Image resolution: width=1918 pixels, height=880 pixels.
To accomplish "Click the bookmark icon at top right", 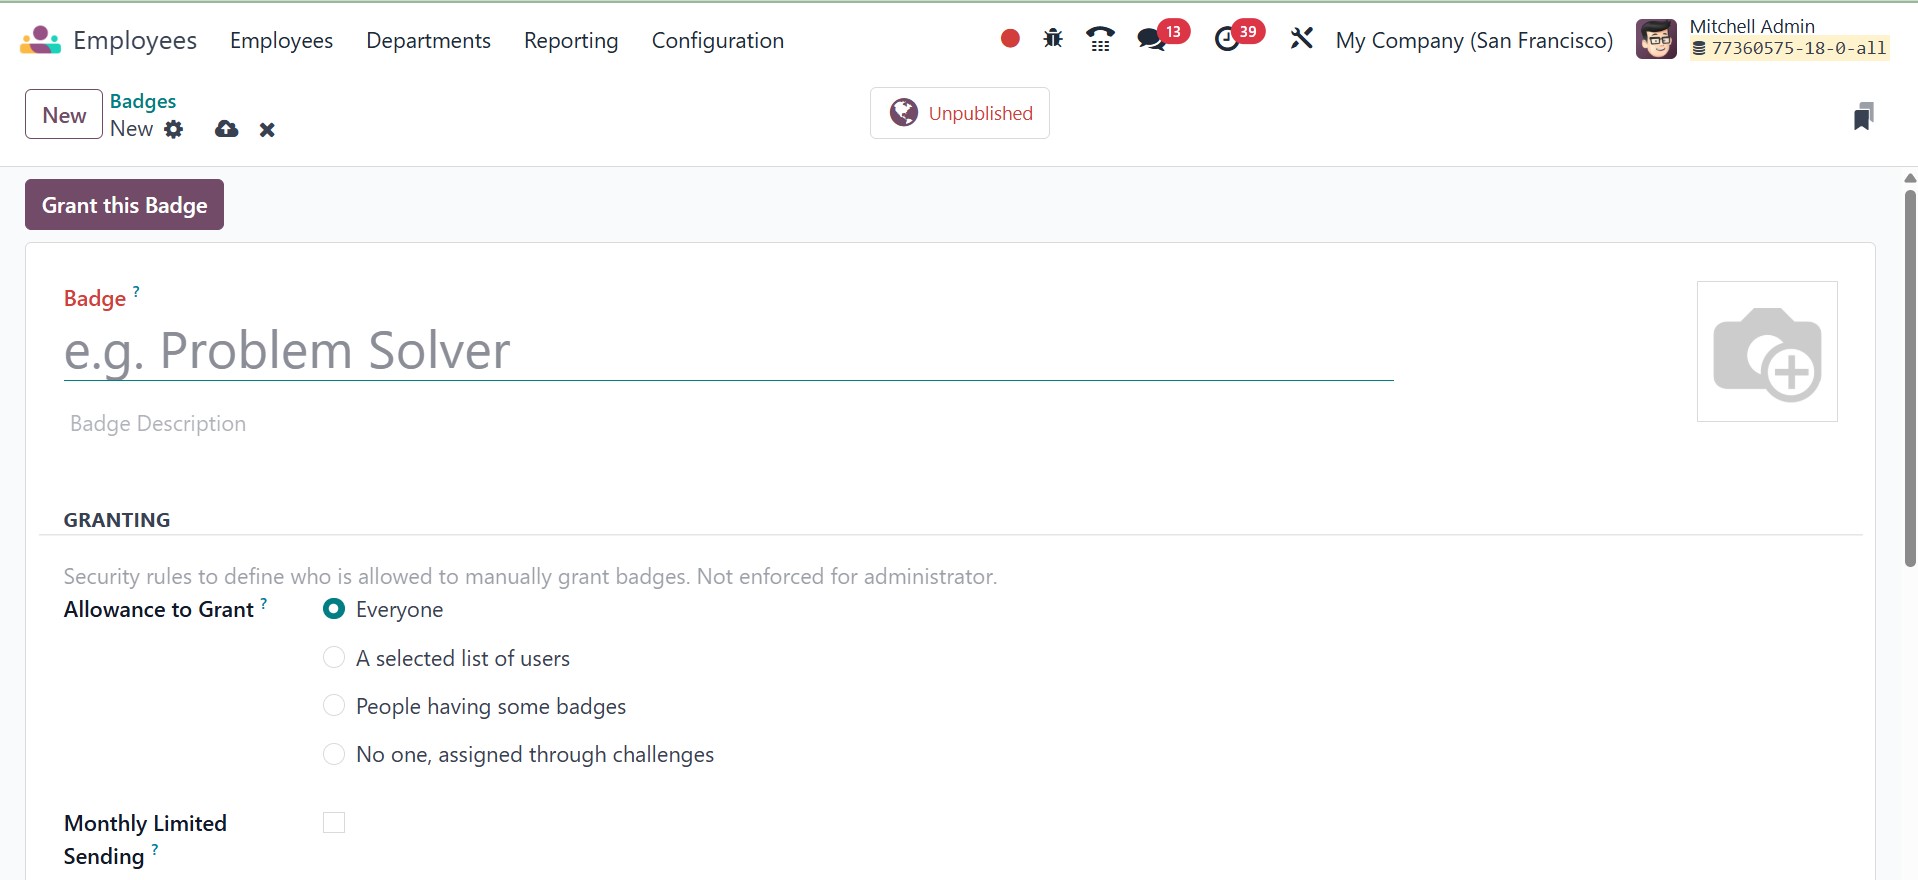I will point(1863,116).
